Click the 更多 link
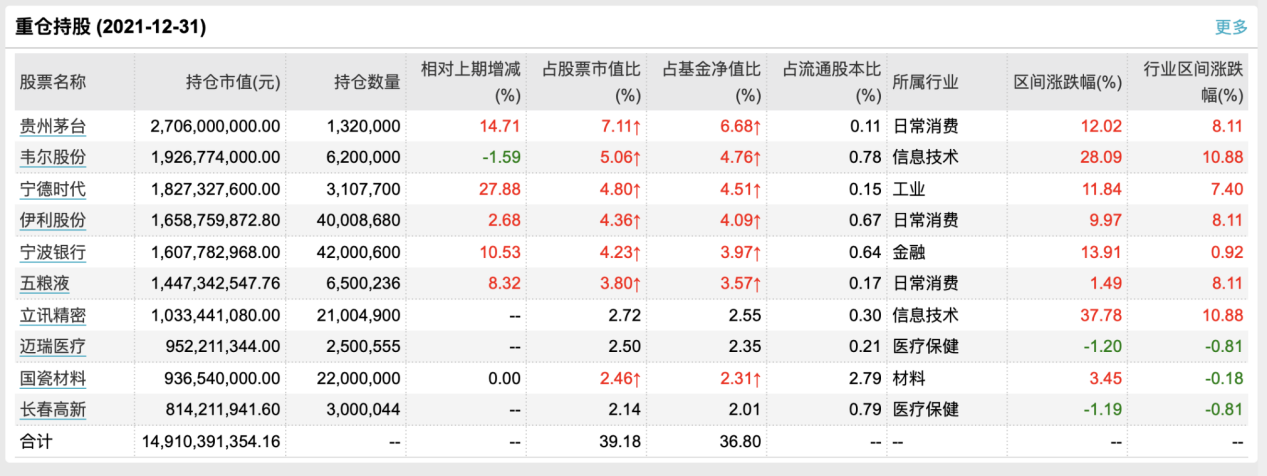The height and width of the screenshot is (476, 1267). point(1231,27)
